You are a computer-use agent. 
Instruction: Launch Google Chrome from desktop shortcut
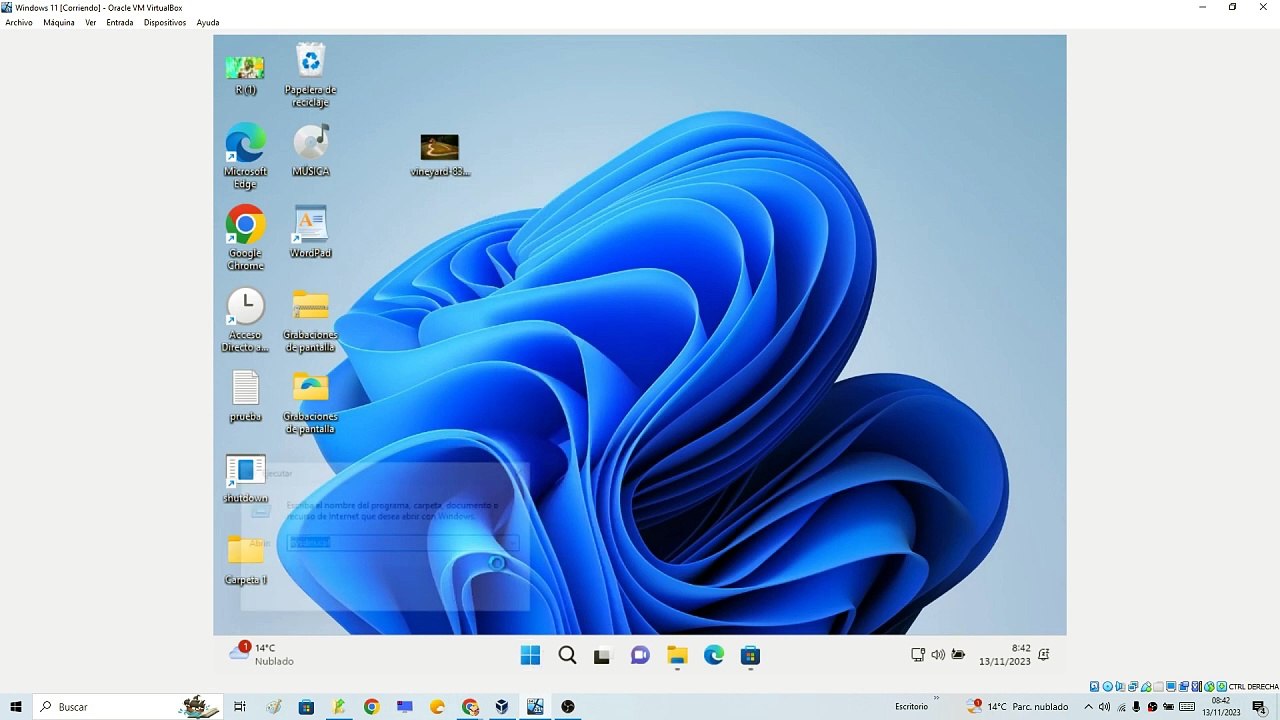tap(245, 238)
